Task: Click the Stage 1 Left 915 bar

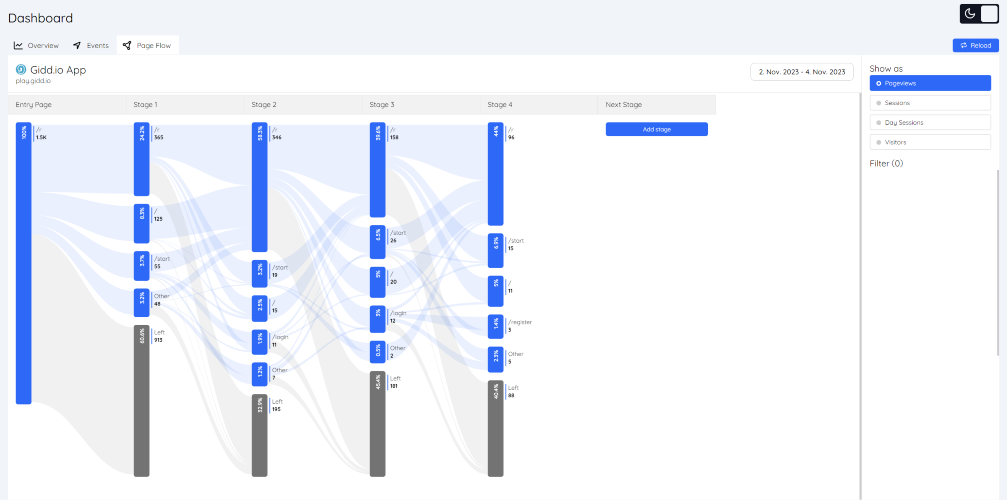Action: tap(141, 401)
